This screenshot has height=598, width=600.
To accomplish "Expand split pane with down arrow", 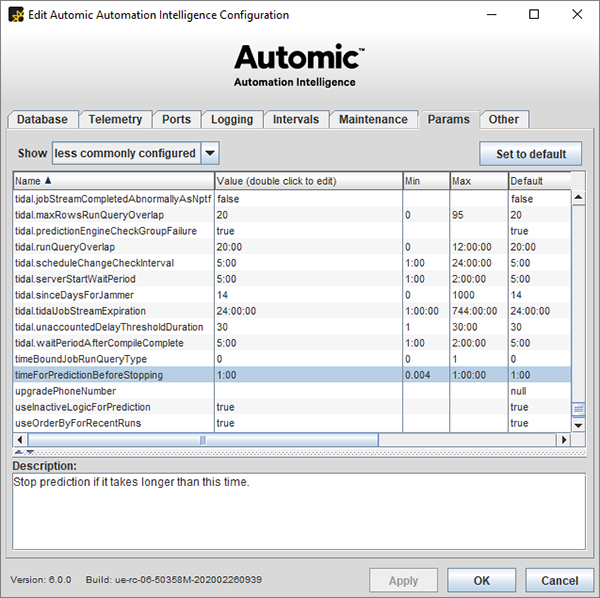I will [30, 452].
